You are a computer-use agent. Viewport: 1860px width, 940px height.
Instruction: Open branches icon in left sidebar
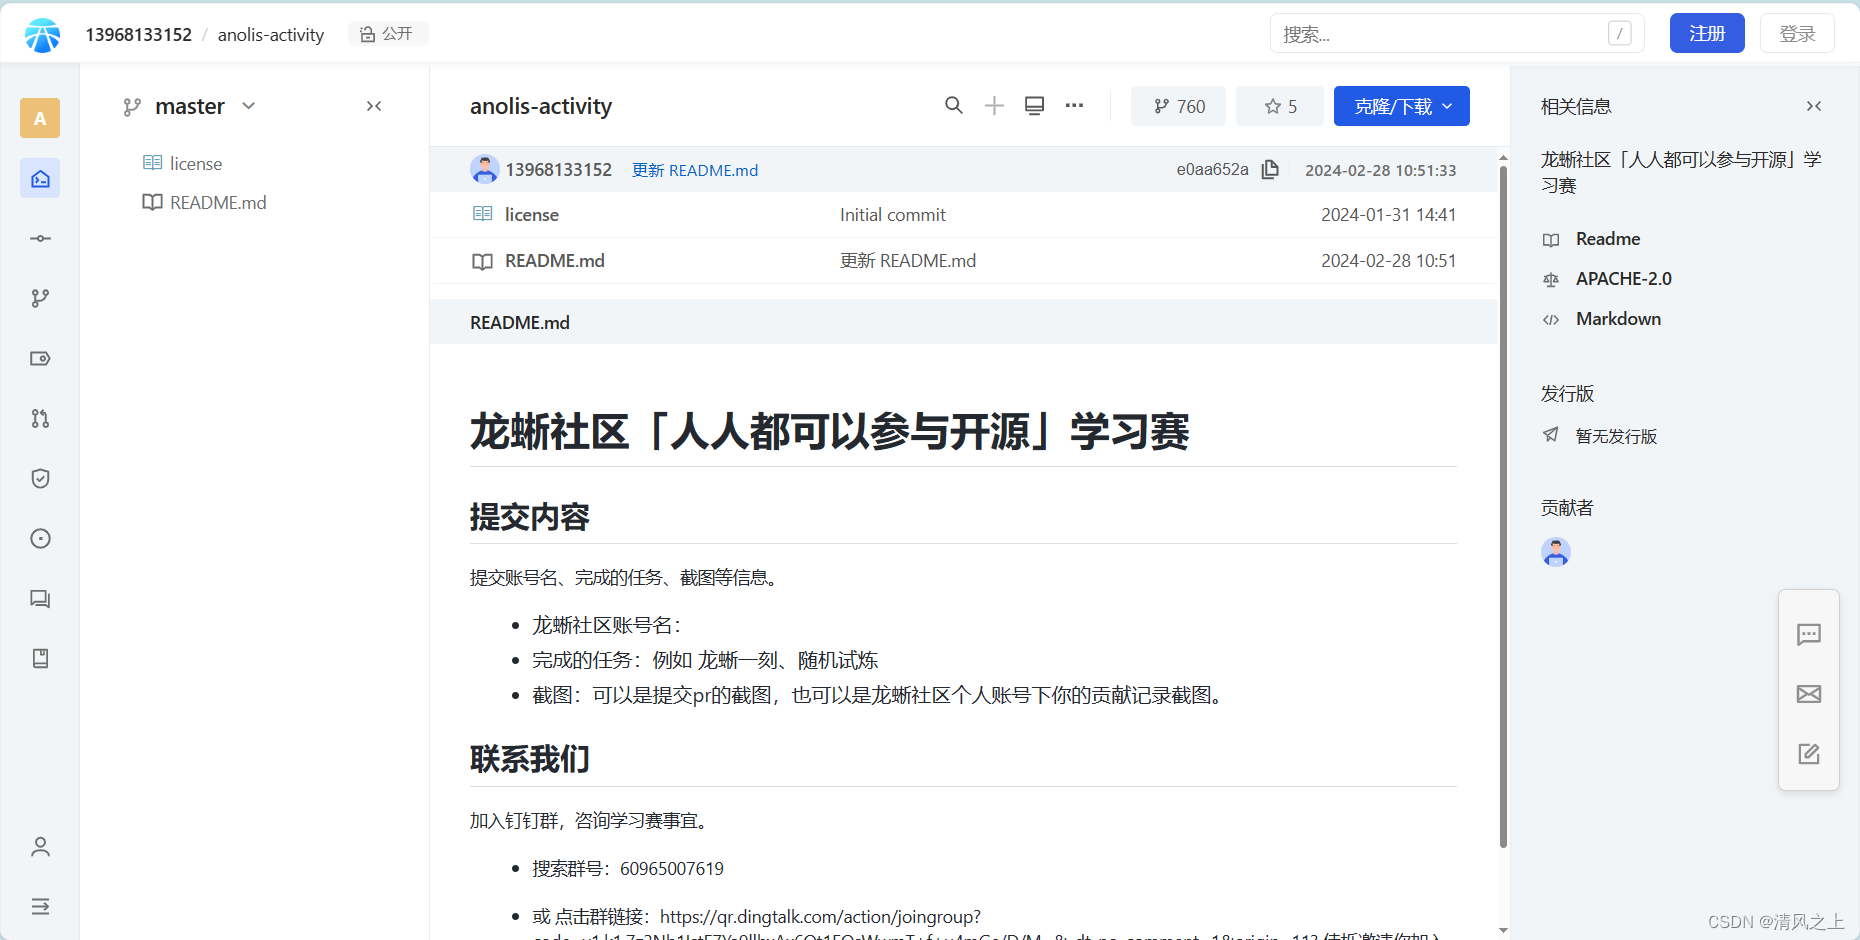pyautogui.click(x=40, y=298)
